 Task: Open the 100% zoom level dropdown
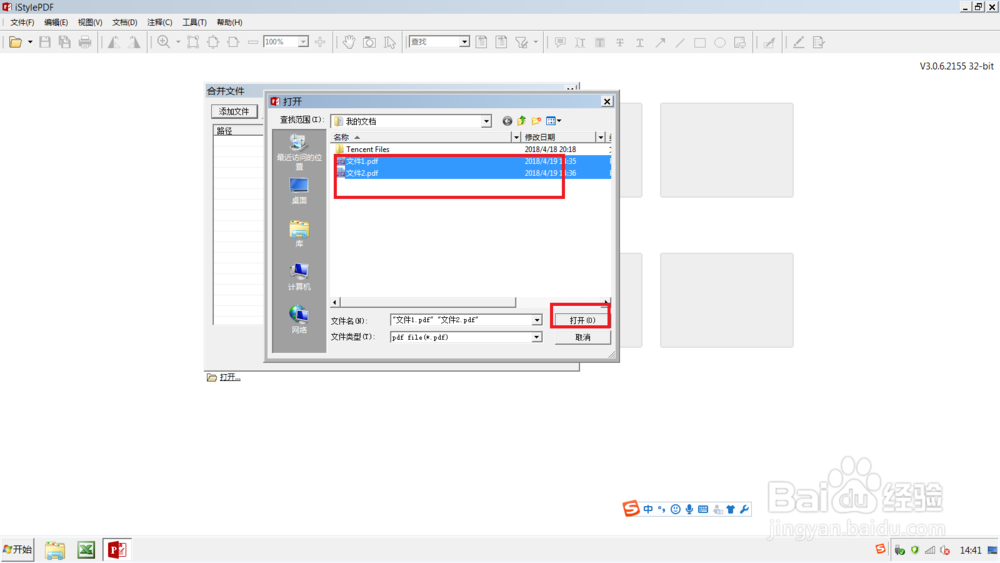(x=304, y=42)
